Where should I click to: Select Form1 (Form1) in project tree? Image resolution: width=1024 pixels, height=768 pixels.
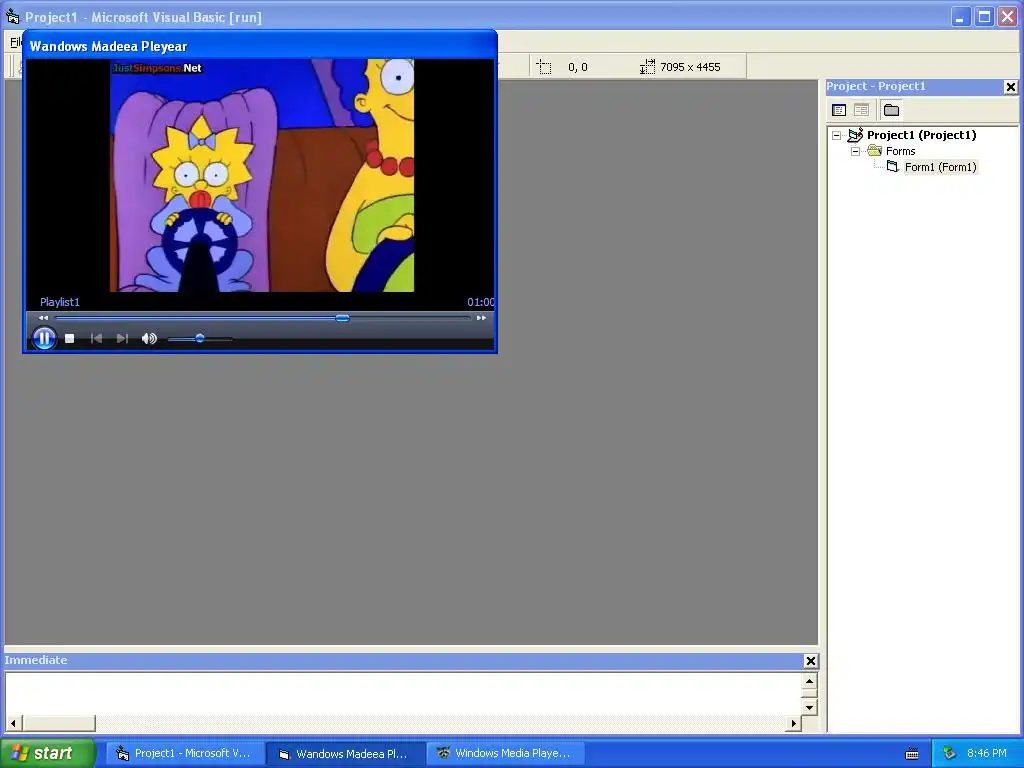940,167
